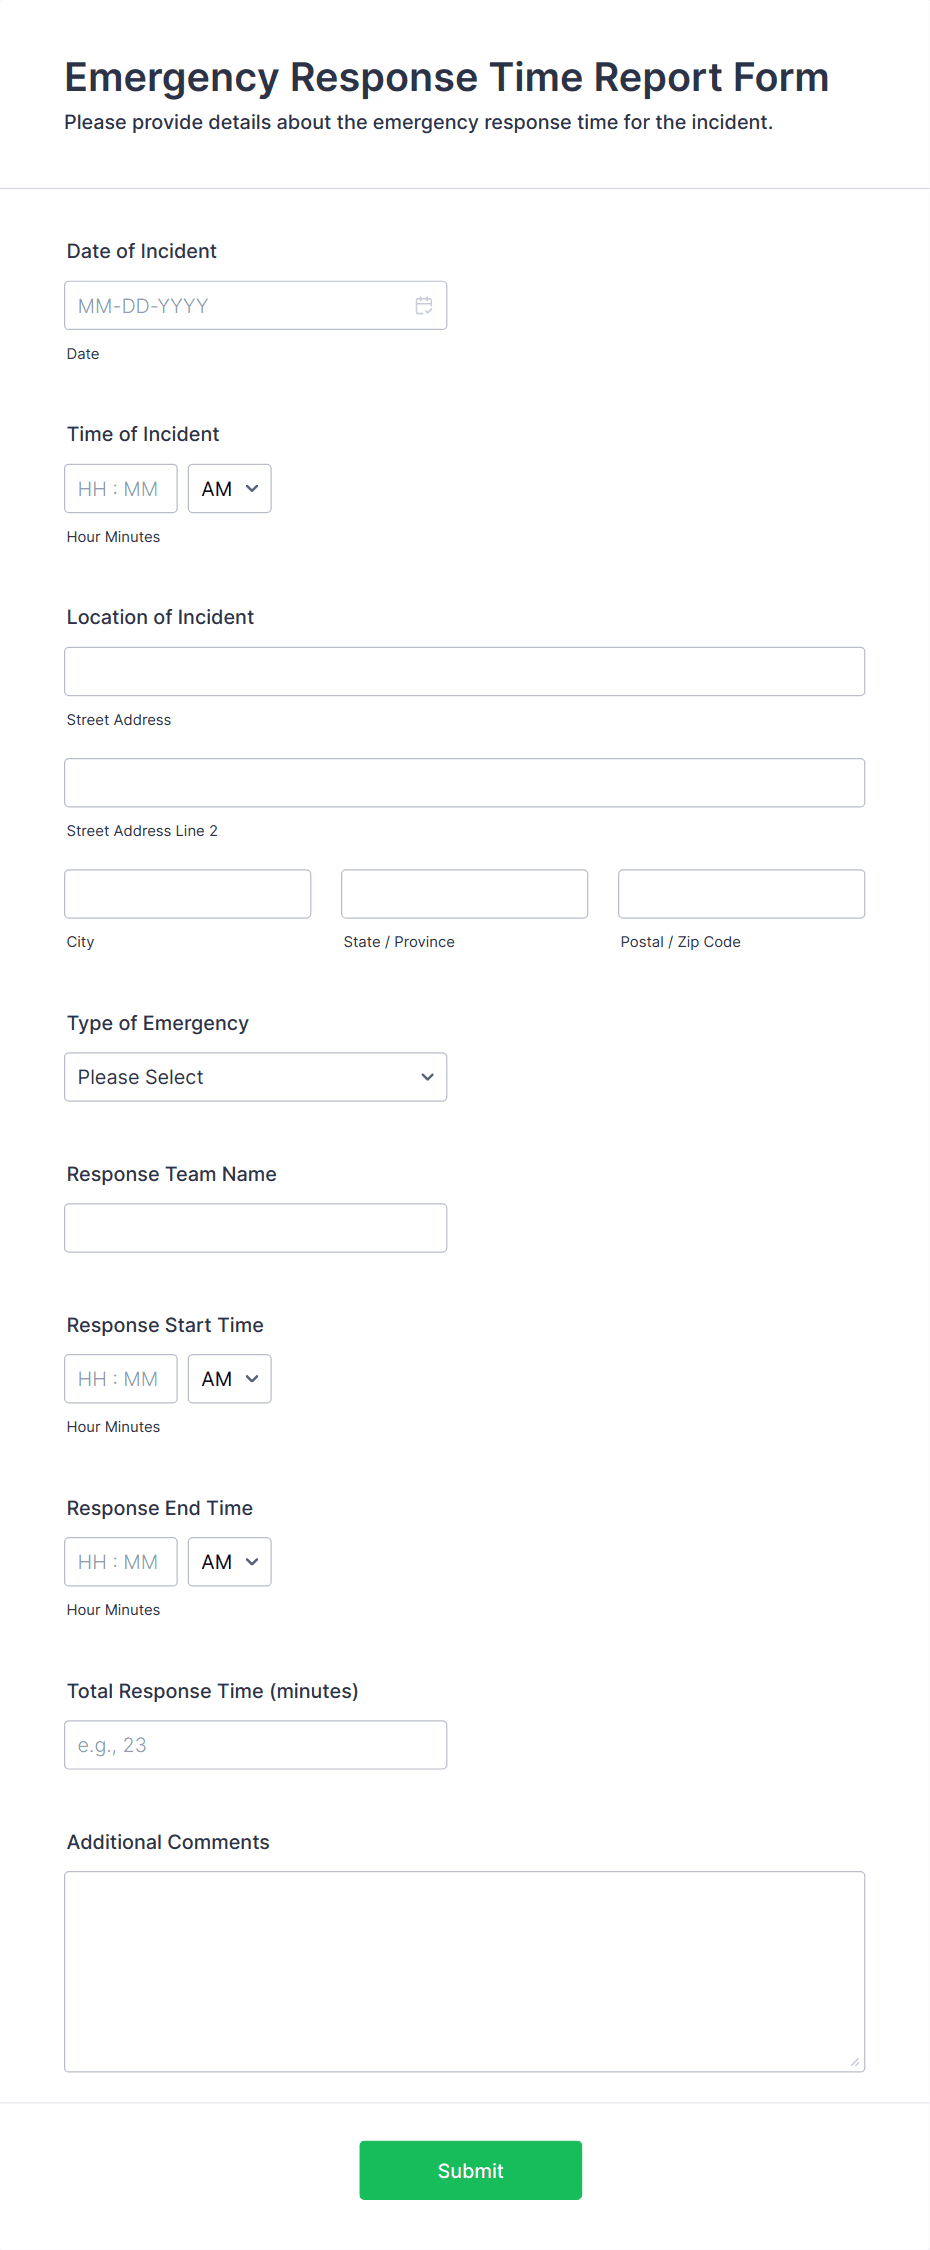Click the Postal / Zip Code field
The width and height of the screenshot is (930, 2250).
pyautogui.click(x=741, y=894)
